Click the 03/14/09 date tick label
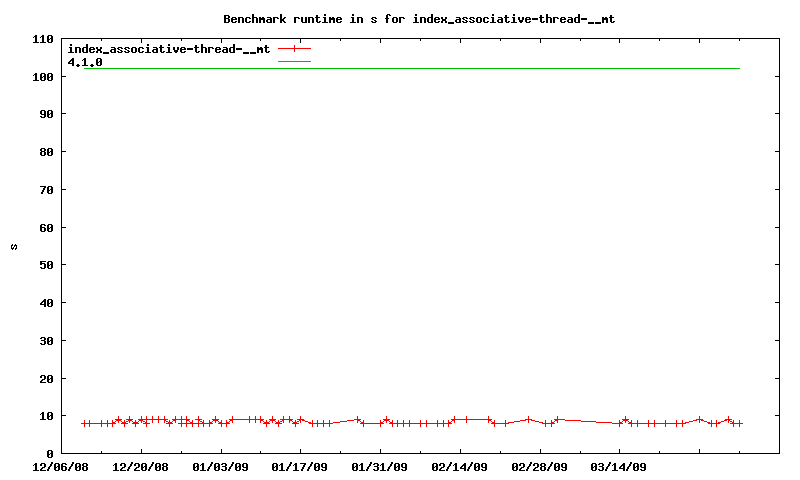The height and width of the screenshot is (480, 800). pos(619,466)
